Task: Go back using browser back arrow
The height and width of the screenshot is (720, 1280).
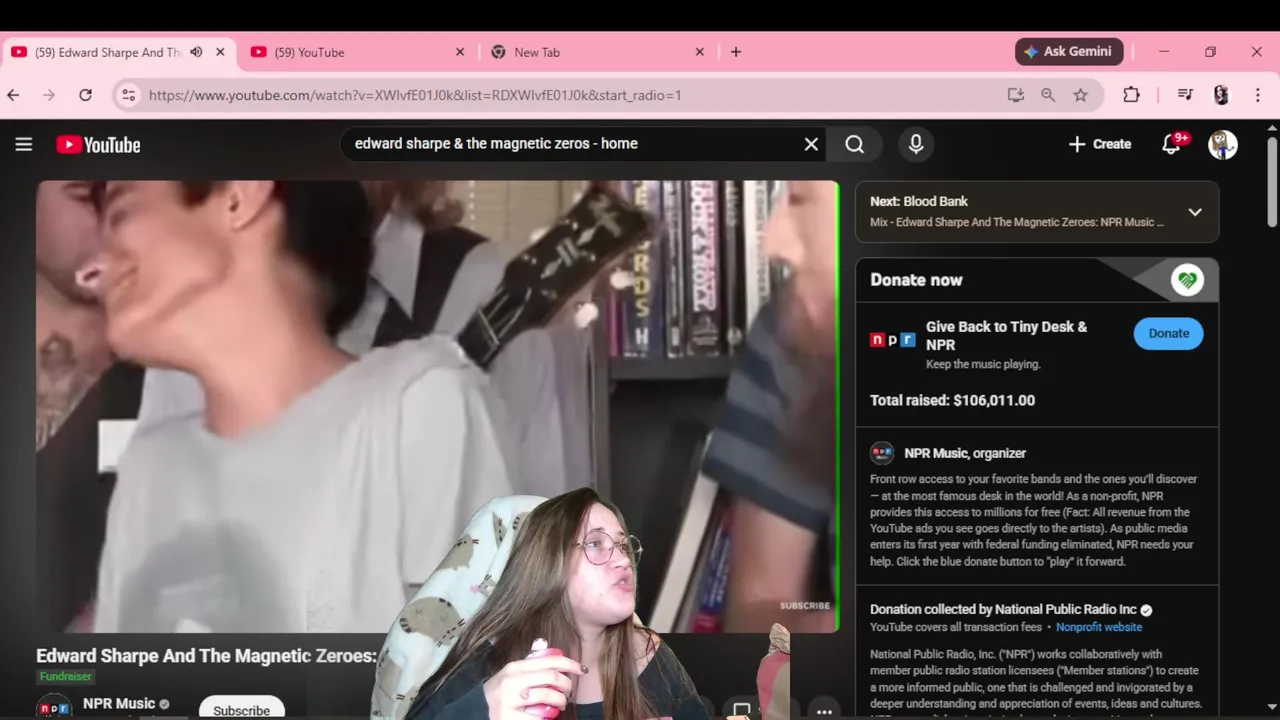Action: [13, 95]
